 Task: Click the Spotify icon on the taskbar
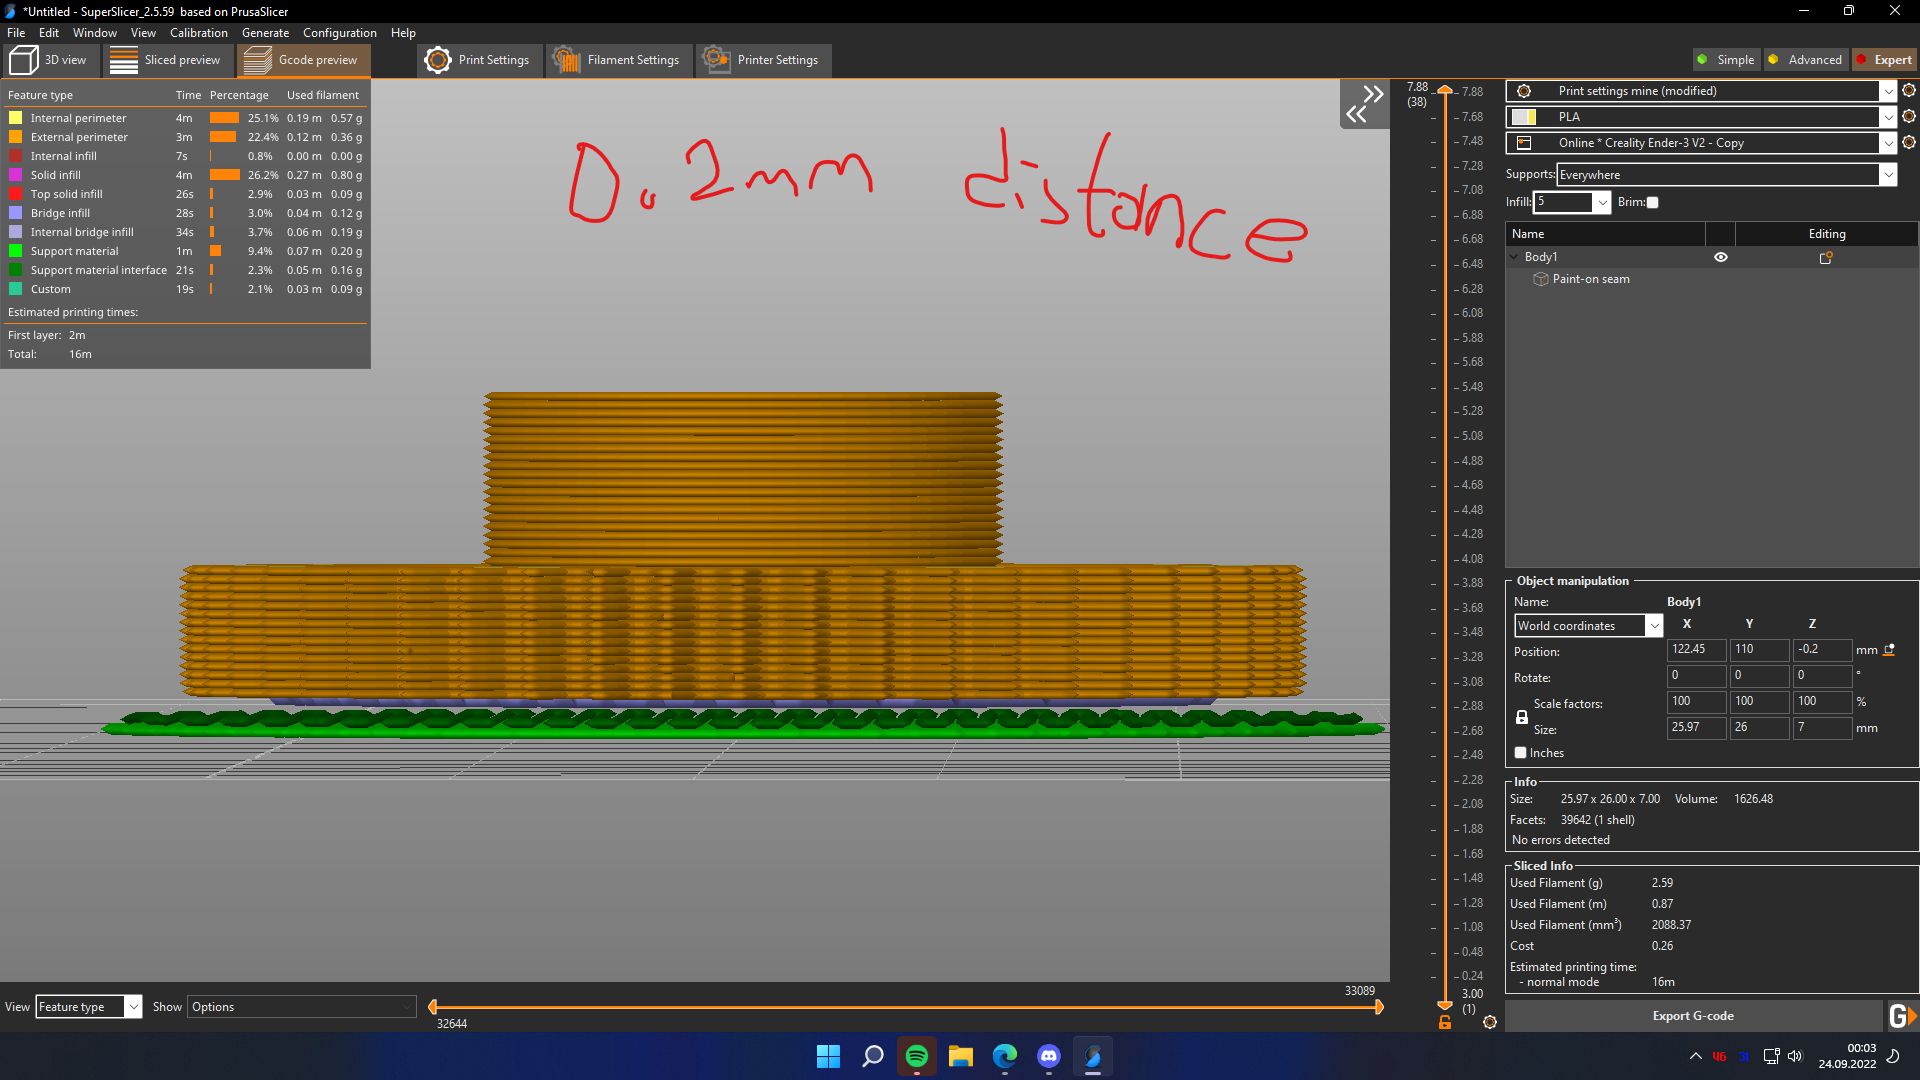click(916, 1056)
